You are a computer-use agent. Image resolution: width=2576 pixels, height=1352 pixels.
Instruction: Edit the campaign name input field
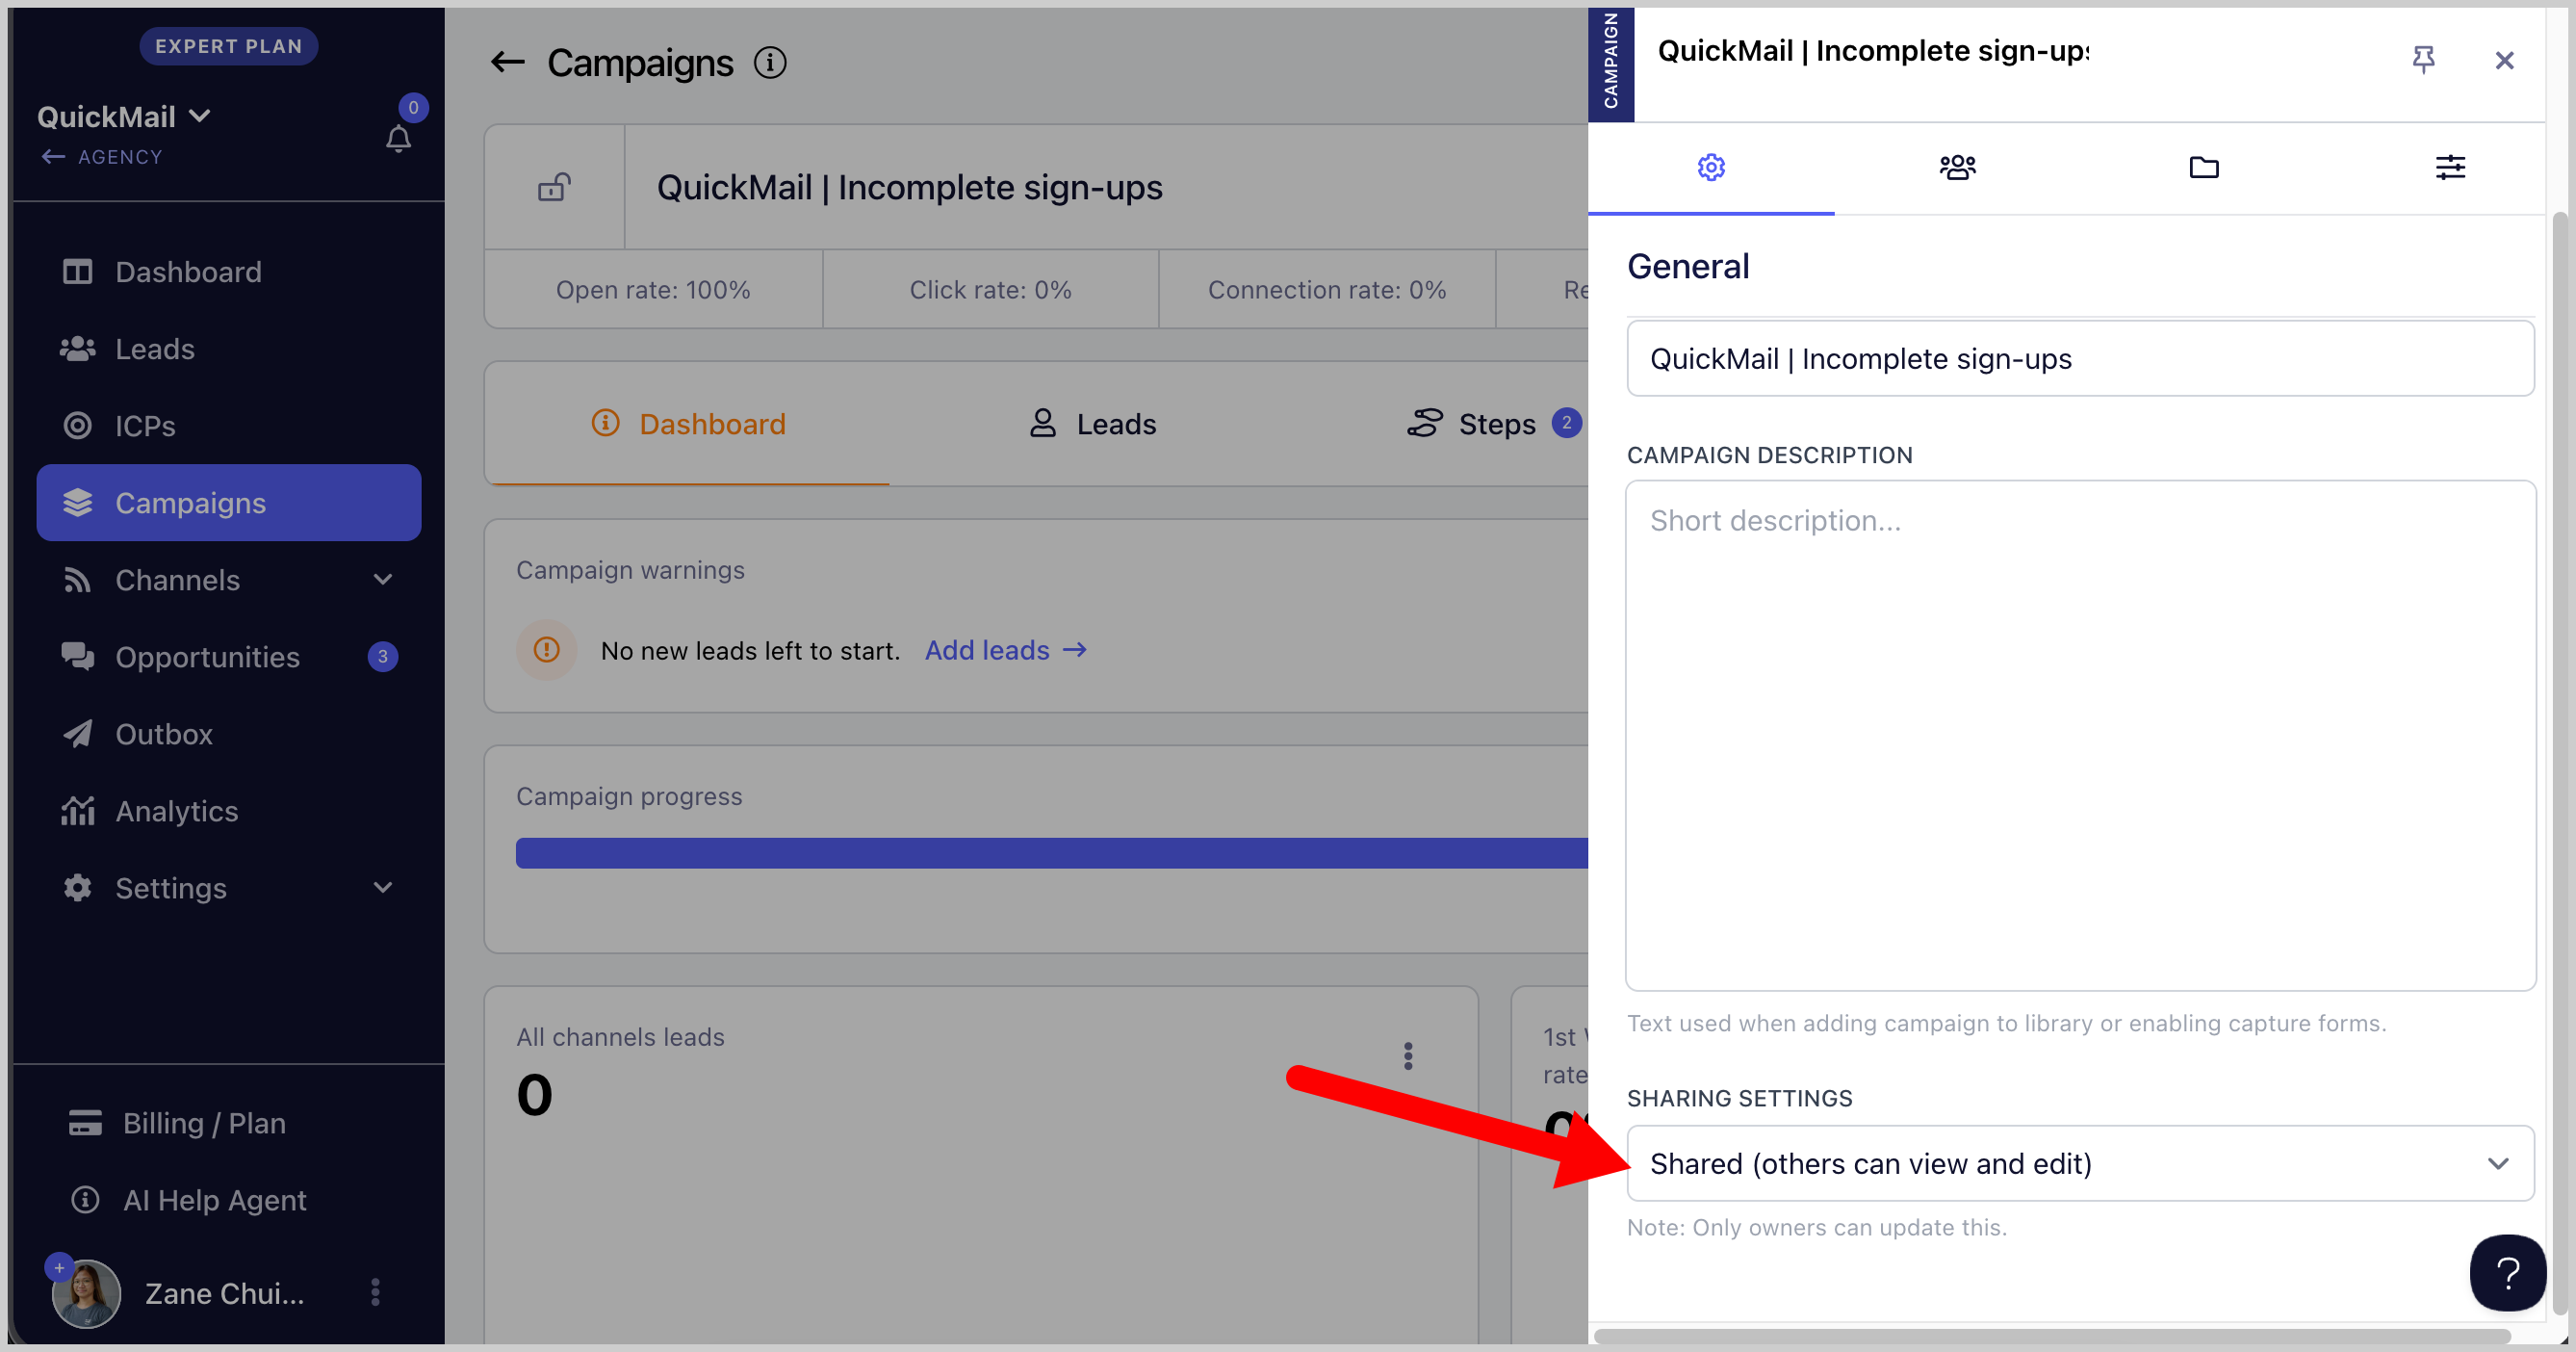(2080, 359)
